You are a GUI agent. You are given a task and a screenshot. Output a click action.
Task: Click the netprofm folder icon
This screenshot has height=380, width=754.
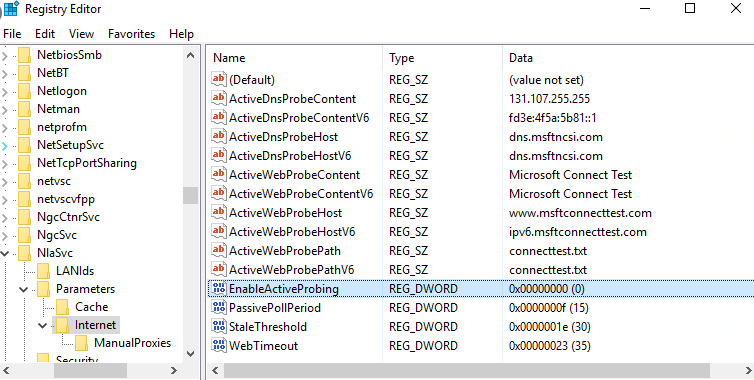coord(25,127)
